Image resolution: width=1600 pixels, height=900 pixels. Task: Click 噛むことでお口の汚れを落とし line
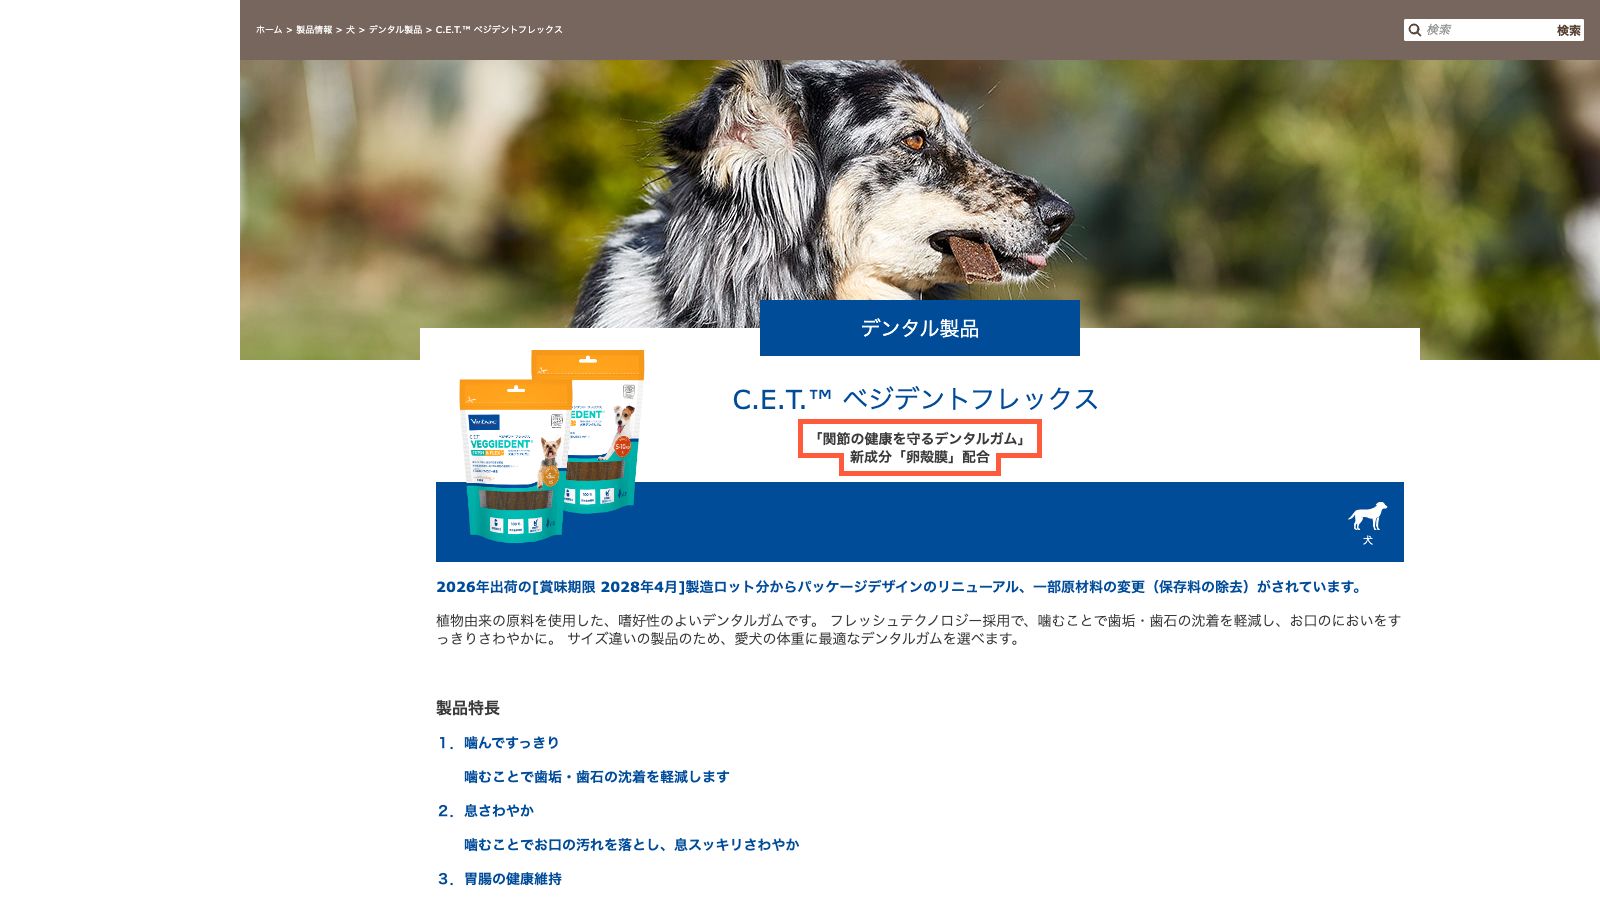pos(631,845)
